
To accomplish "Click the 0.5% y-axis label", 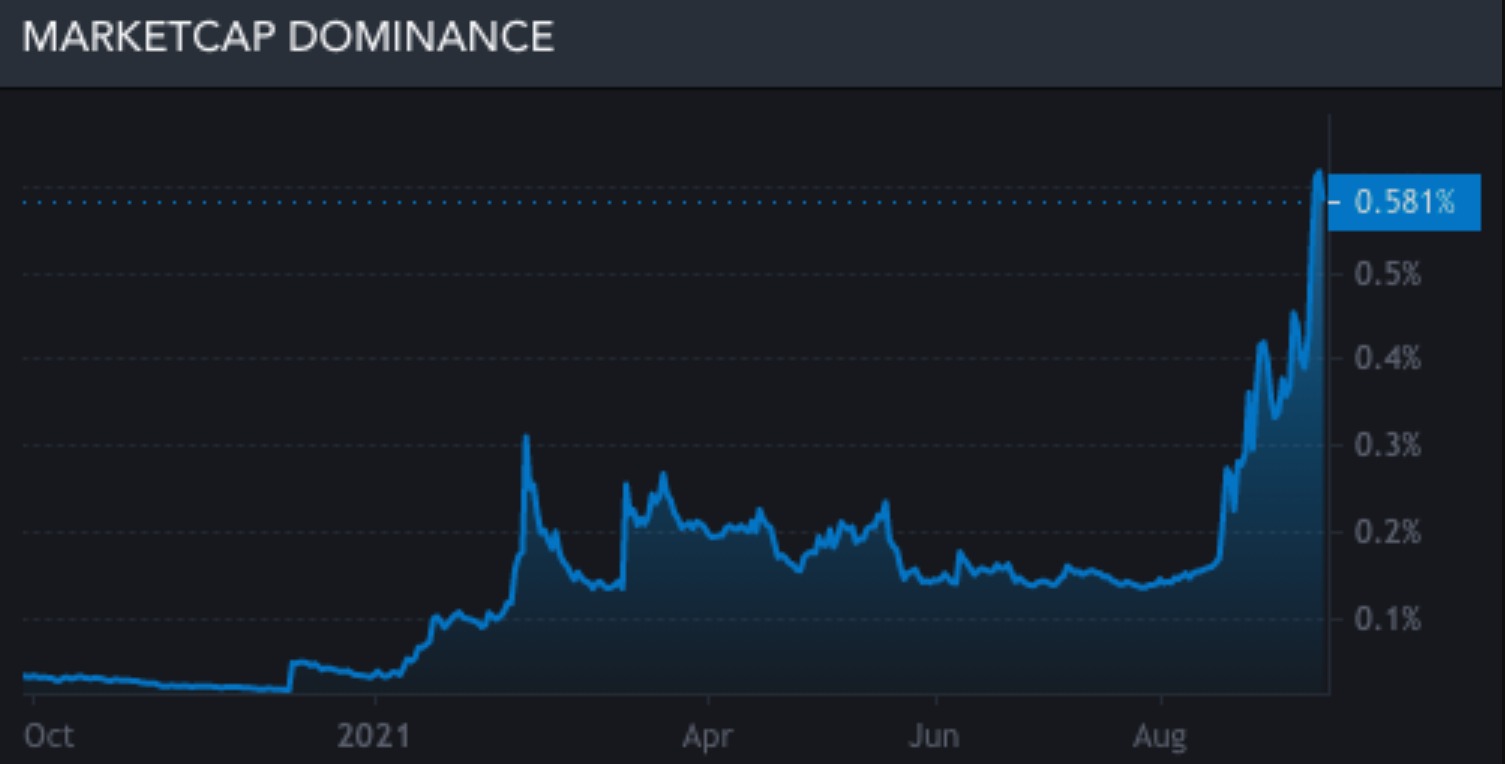I will coord(1388,274).
